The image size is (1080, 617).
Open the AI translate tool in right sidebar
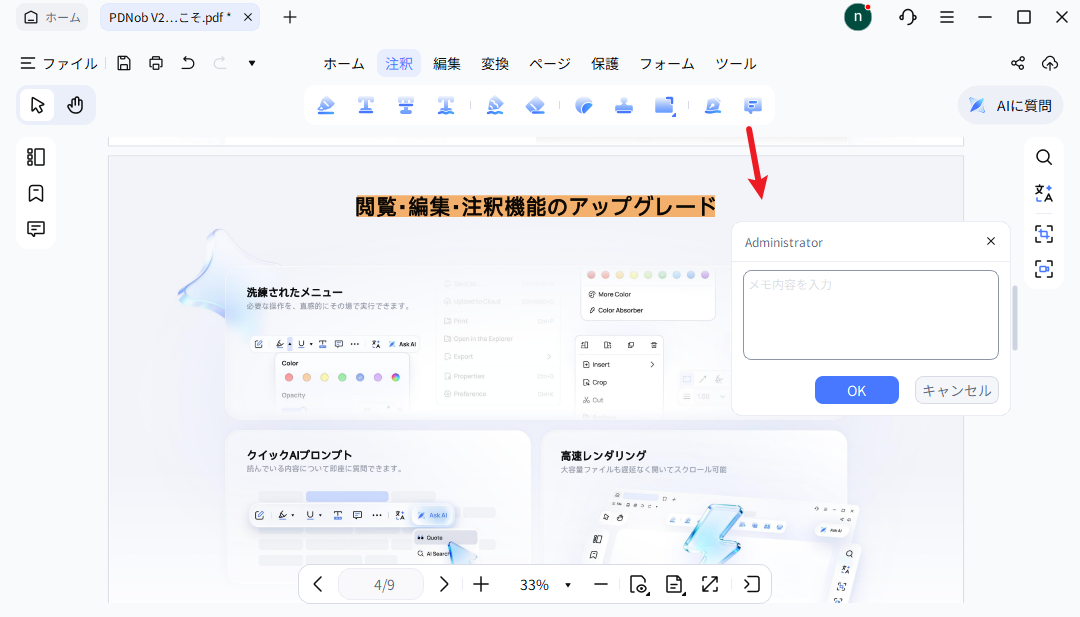[1044, 194]
